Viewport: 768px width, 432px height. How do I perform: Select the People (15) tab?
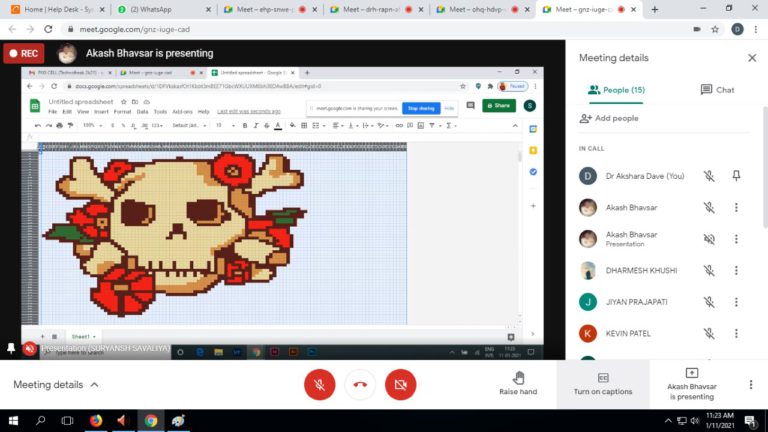pos(617,90)
